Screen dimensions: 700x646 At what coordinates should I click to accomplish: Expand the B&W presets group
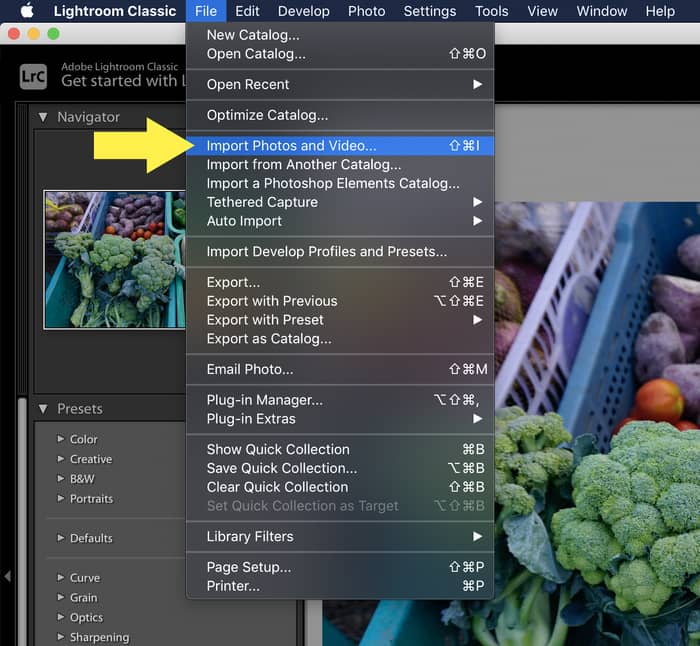61,479
